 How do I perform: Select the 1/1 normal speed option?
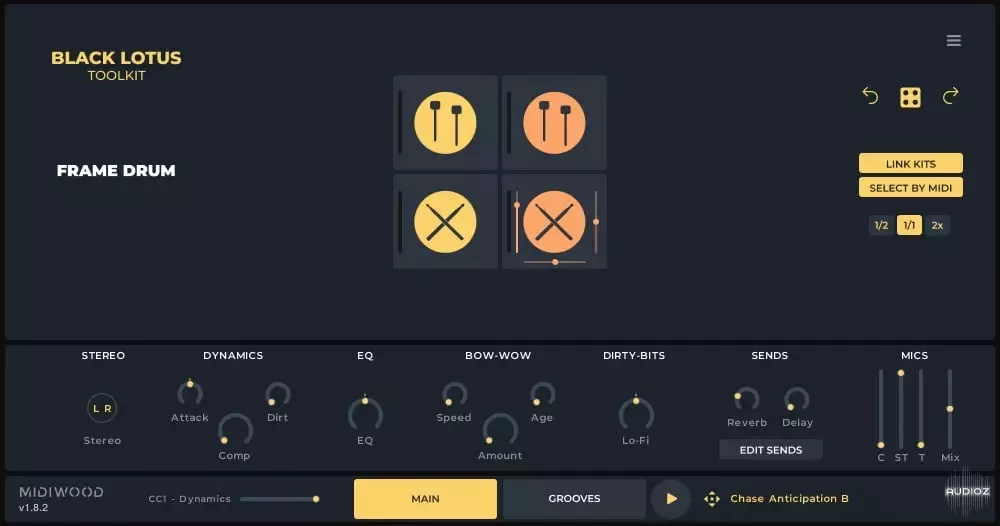(x=909, y=225)
